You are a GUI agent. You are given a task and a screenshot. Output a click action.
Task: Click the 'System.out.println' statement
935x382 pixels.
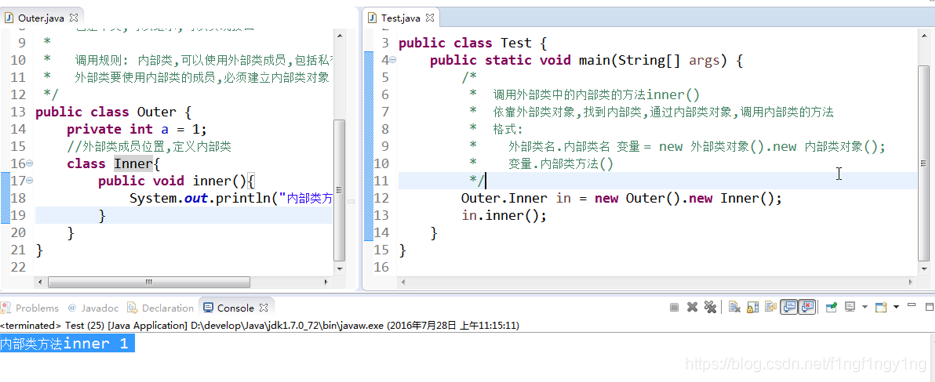231,198
